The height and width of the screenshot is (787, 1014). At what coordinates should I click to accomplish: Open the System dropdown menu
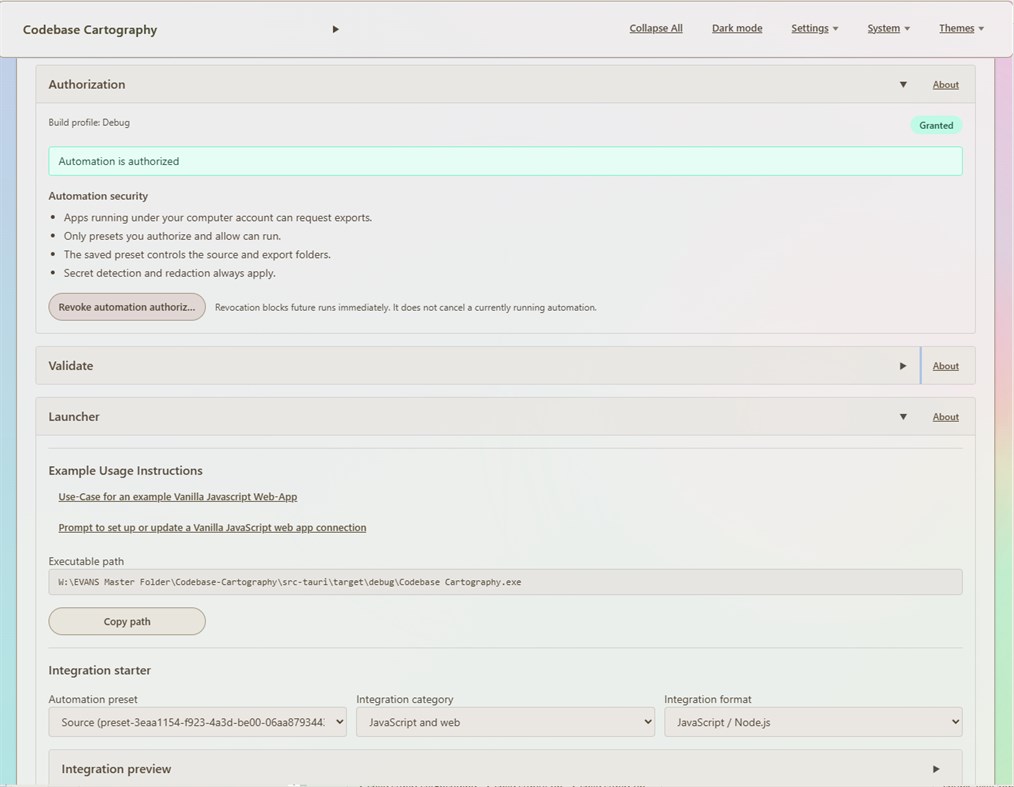click(x=888, y=28)
